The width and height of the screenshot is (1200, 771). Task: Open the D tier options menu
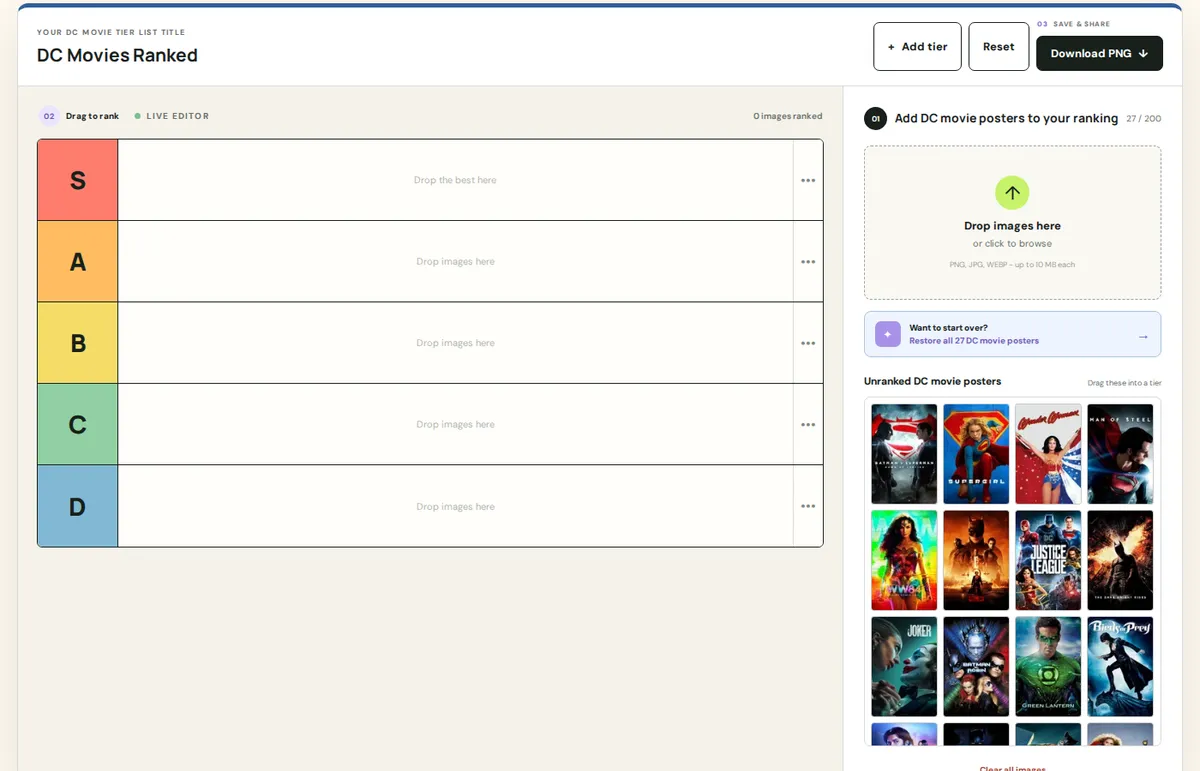tap(808, 506)
